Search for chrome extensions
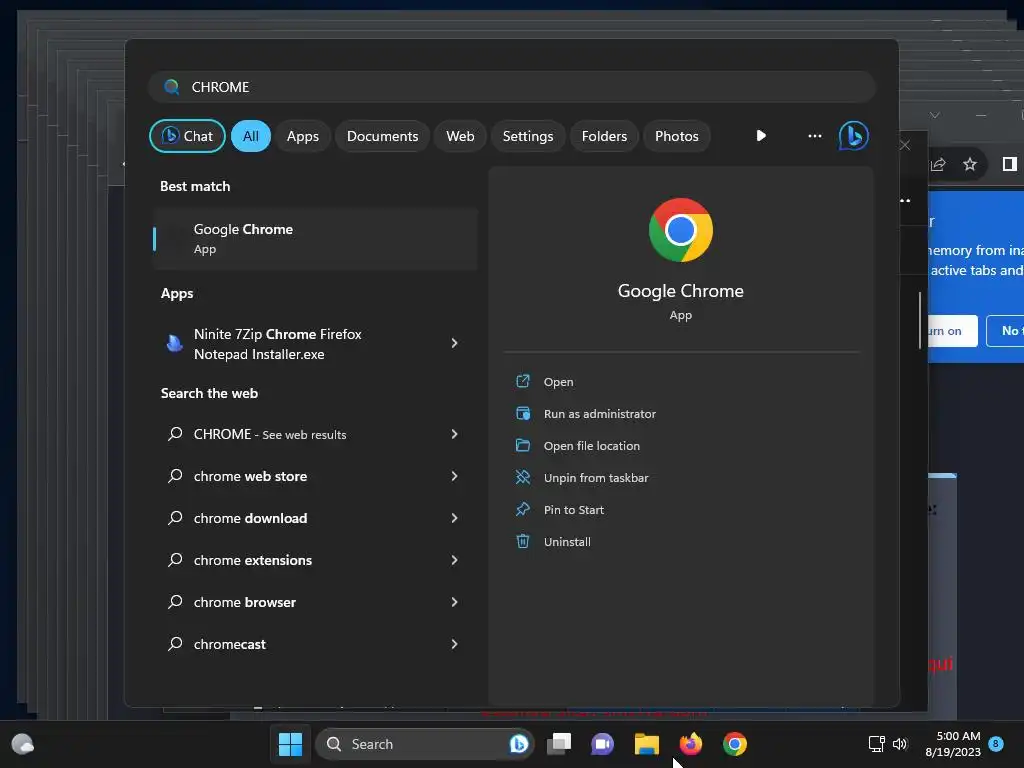The width and height of the screenshot is (1024, 768). coord(315,560)
